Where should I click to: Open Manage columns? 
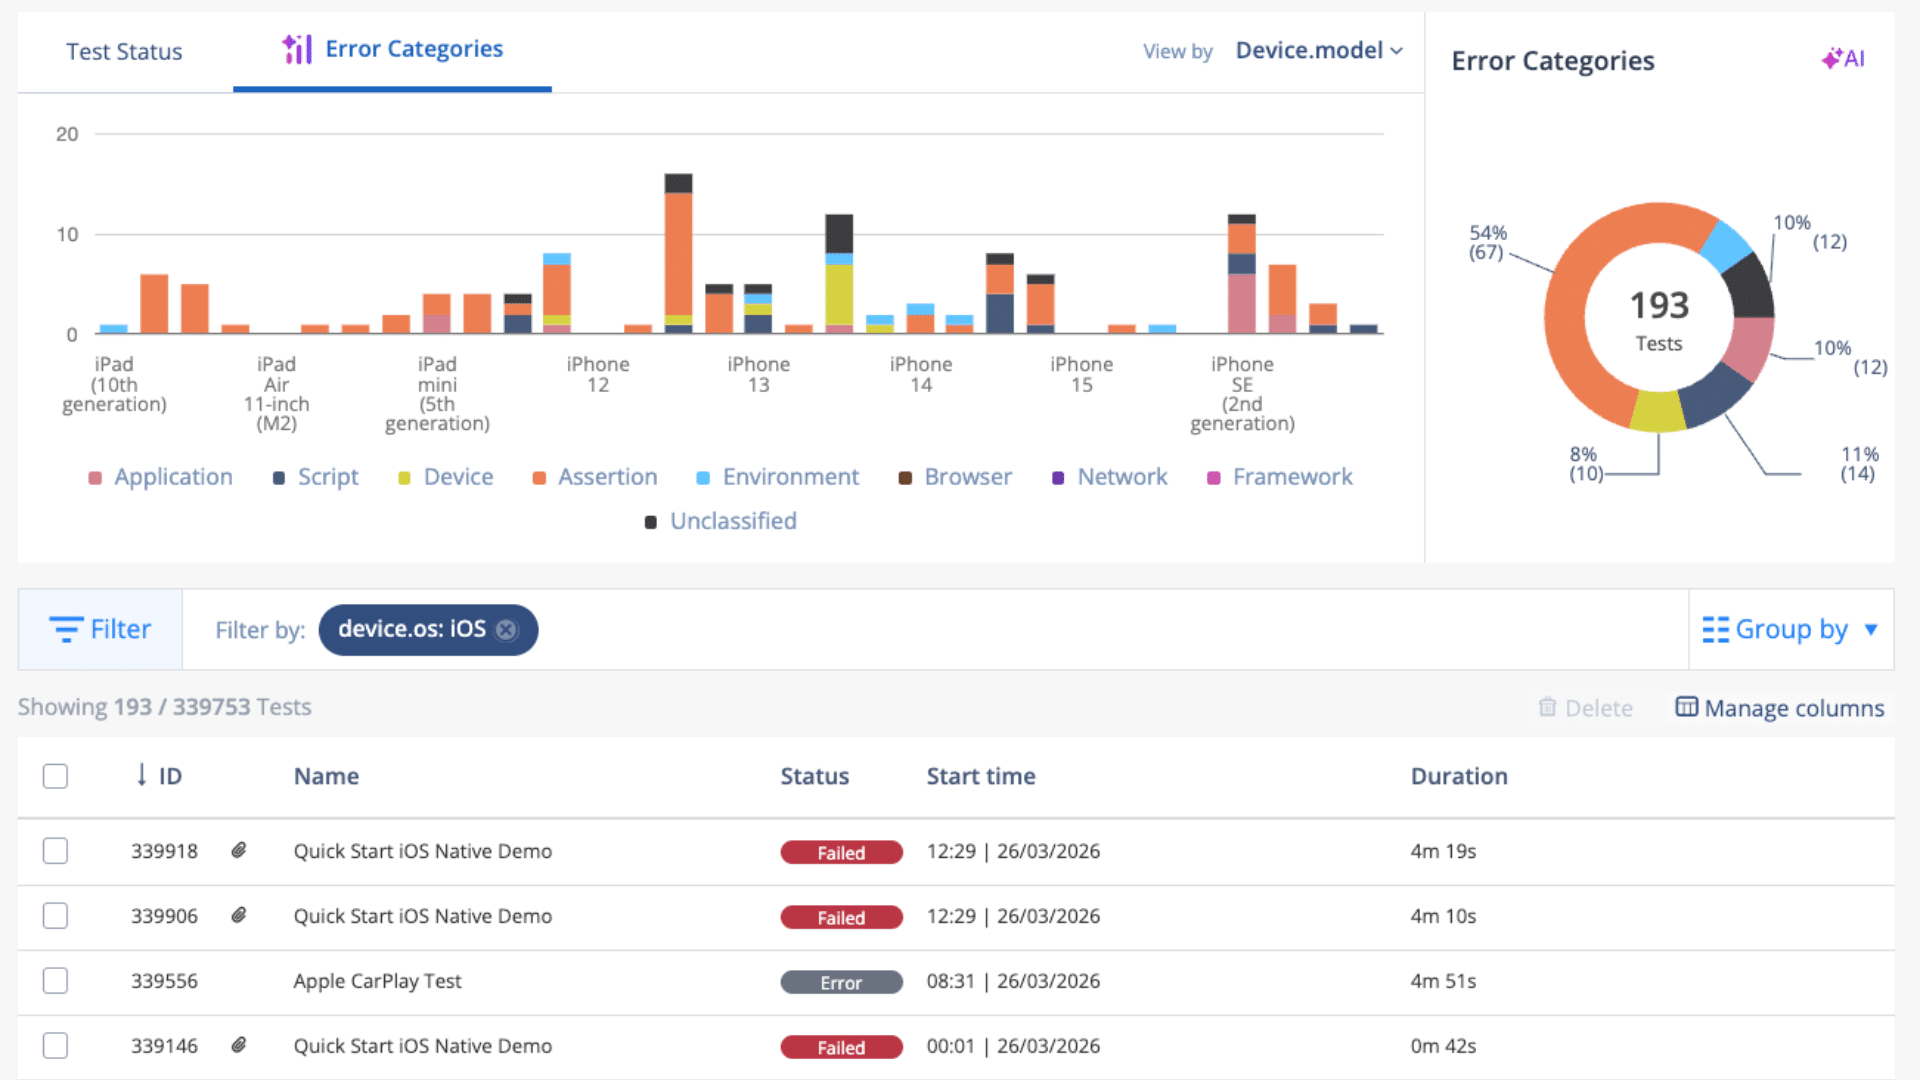[1780, 708]
